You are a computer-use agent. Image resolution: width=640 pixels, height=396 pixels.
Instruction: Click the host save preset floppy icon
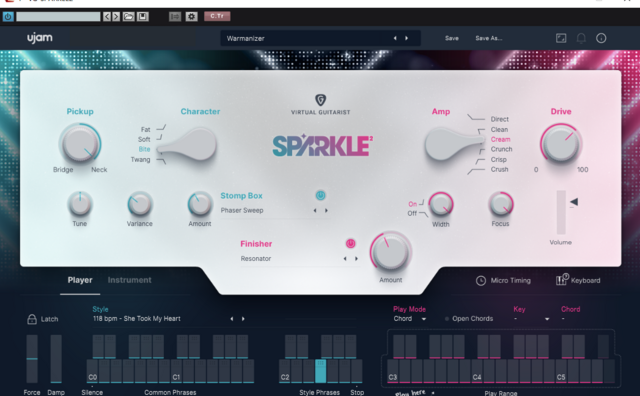pos(142,16)
